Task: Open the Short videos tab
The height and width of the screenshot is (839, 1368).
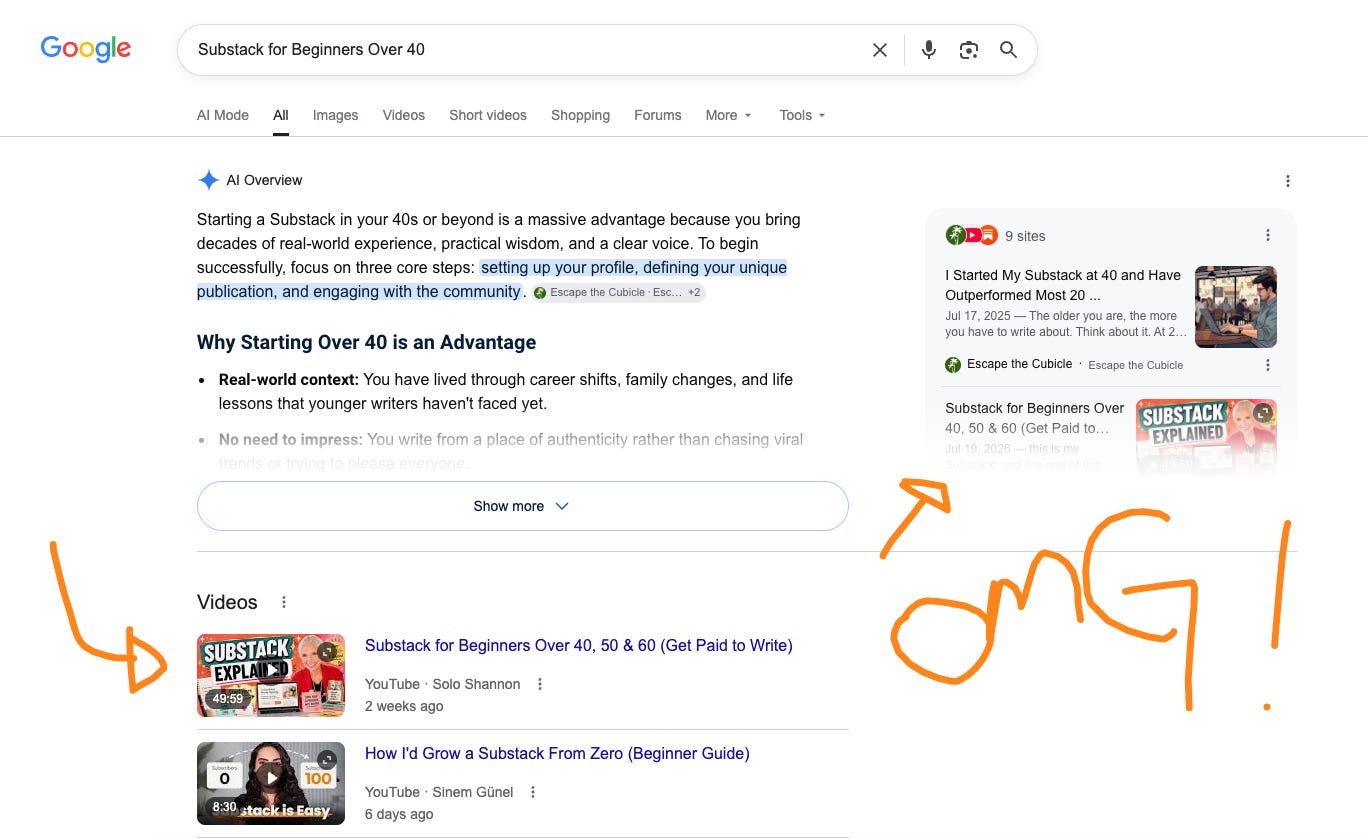Action: tap(488, 115)
